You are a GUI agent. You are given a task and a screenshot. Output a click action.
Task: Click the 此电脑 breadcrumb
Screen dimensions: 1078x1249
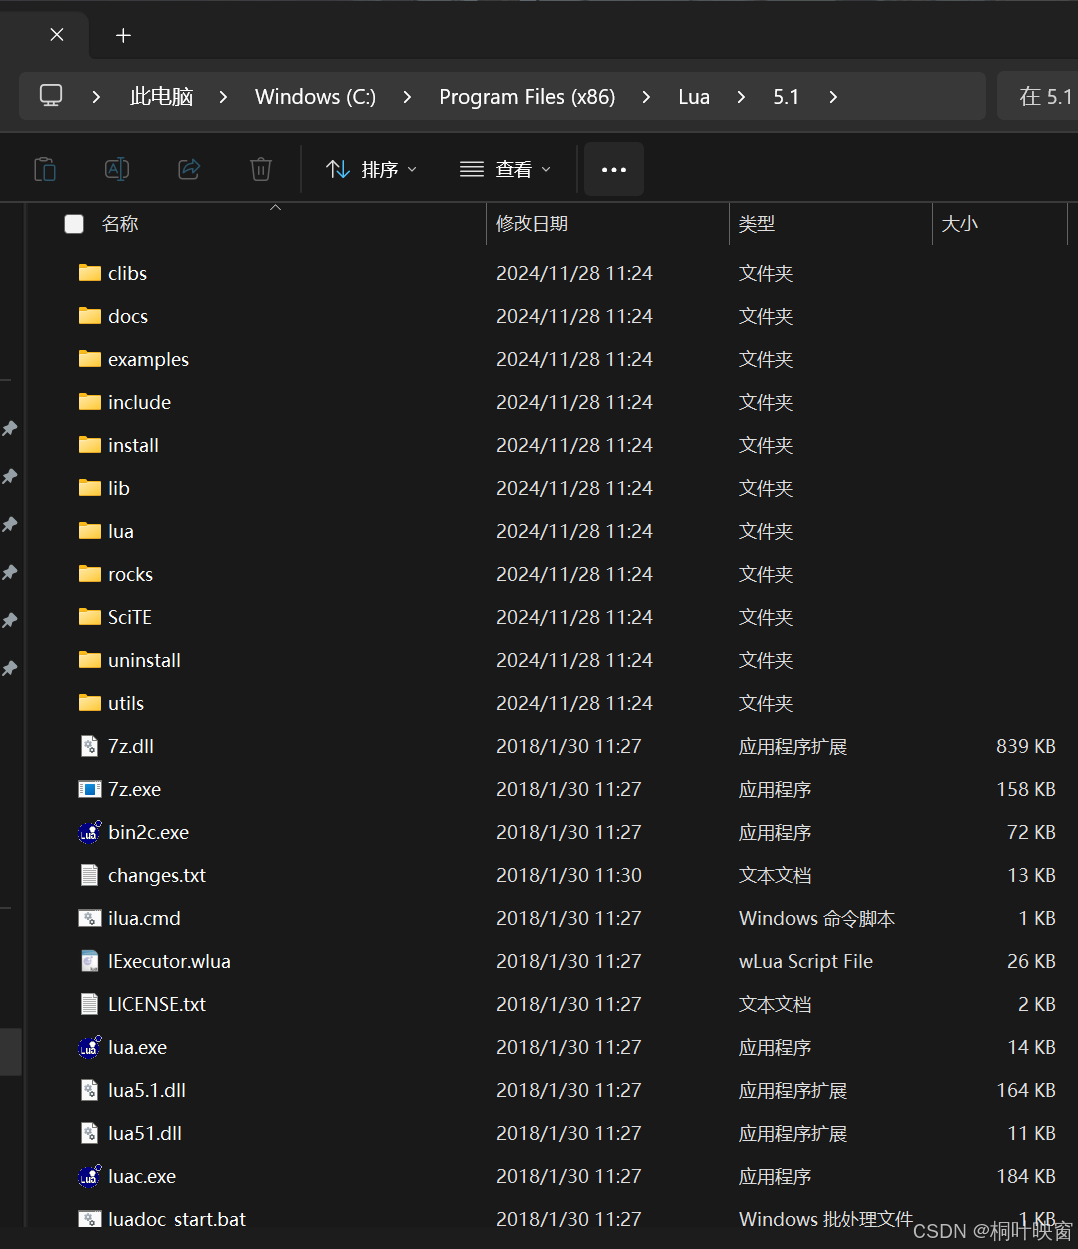tap(161, 97)
